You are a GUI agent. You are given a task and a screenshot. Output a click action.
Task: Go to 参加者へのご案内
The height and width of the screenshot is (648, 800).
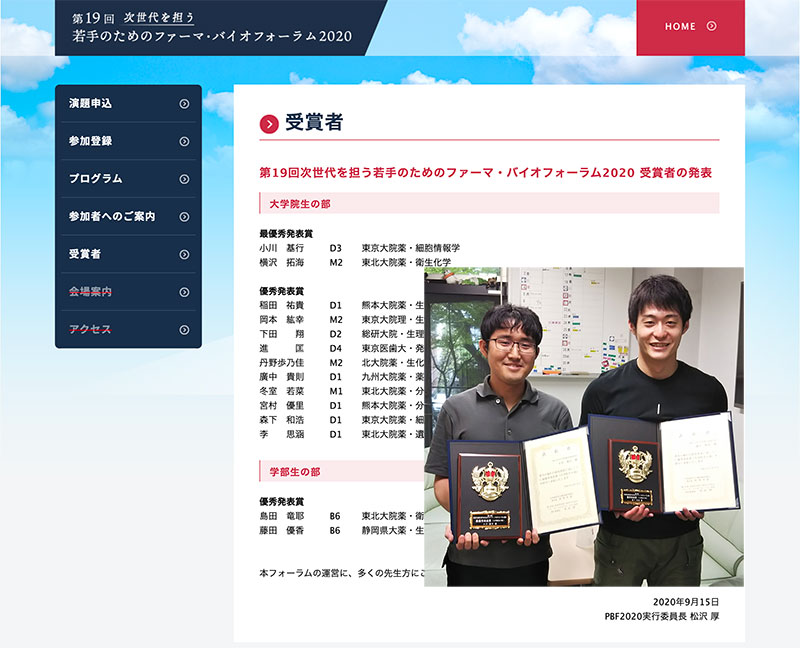112,216
